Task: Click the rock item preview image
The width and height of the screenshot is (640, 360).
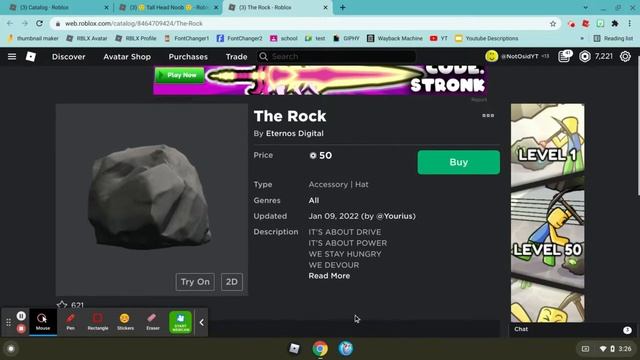Action: (151, 199)
